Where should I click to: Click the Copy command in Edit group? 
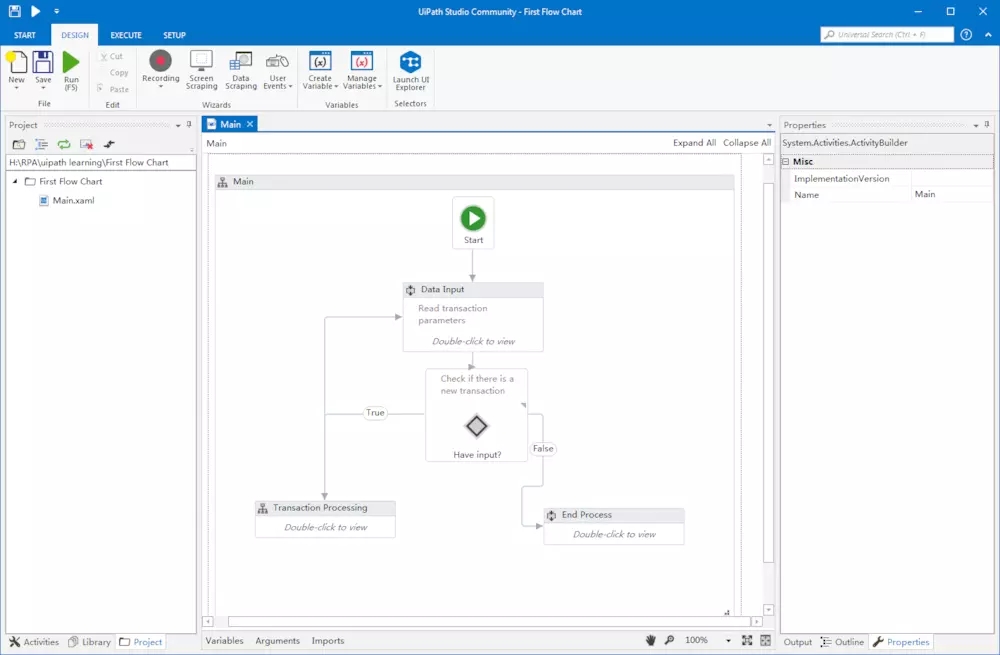pos(119,73)
